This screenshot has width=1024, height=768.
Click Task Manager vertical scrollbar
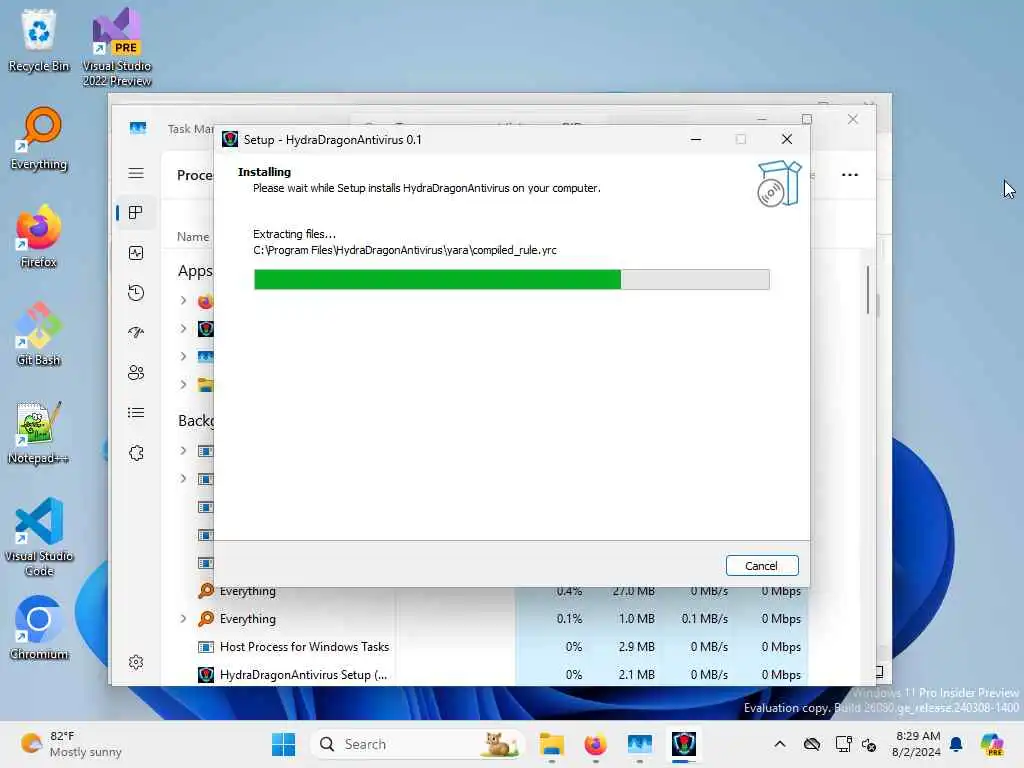868,290
